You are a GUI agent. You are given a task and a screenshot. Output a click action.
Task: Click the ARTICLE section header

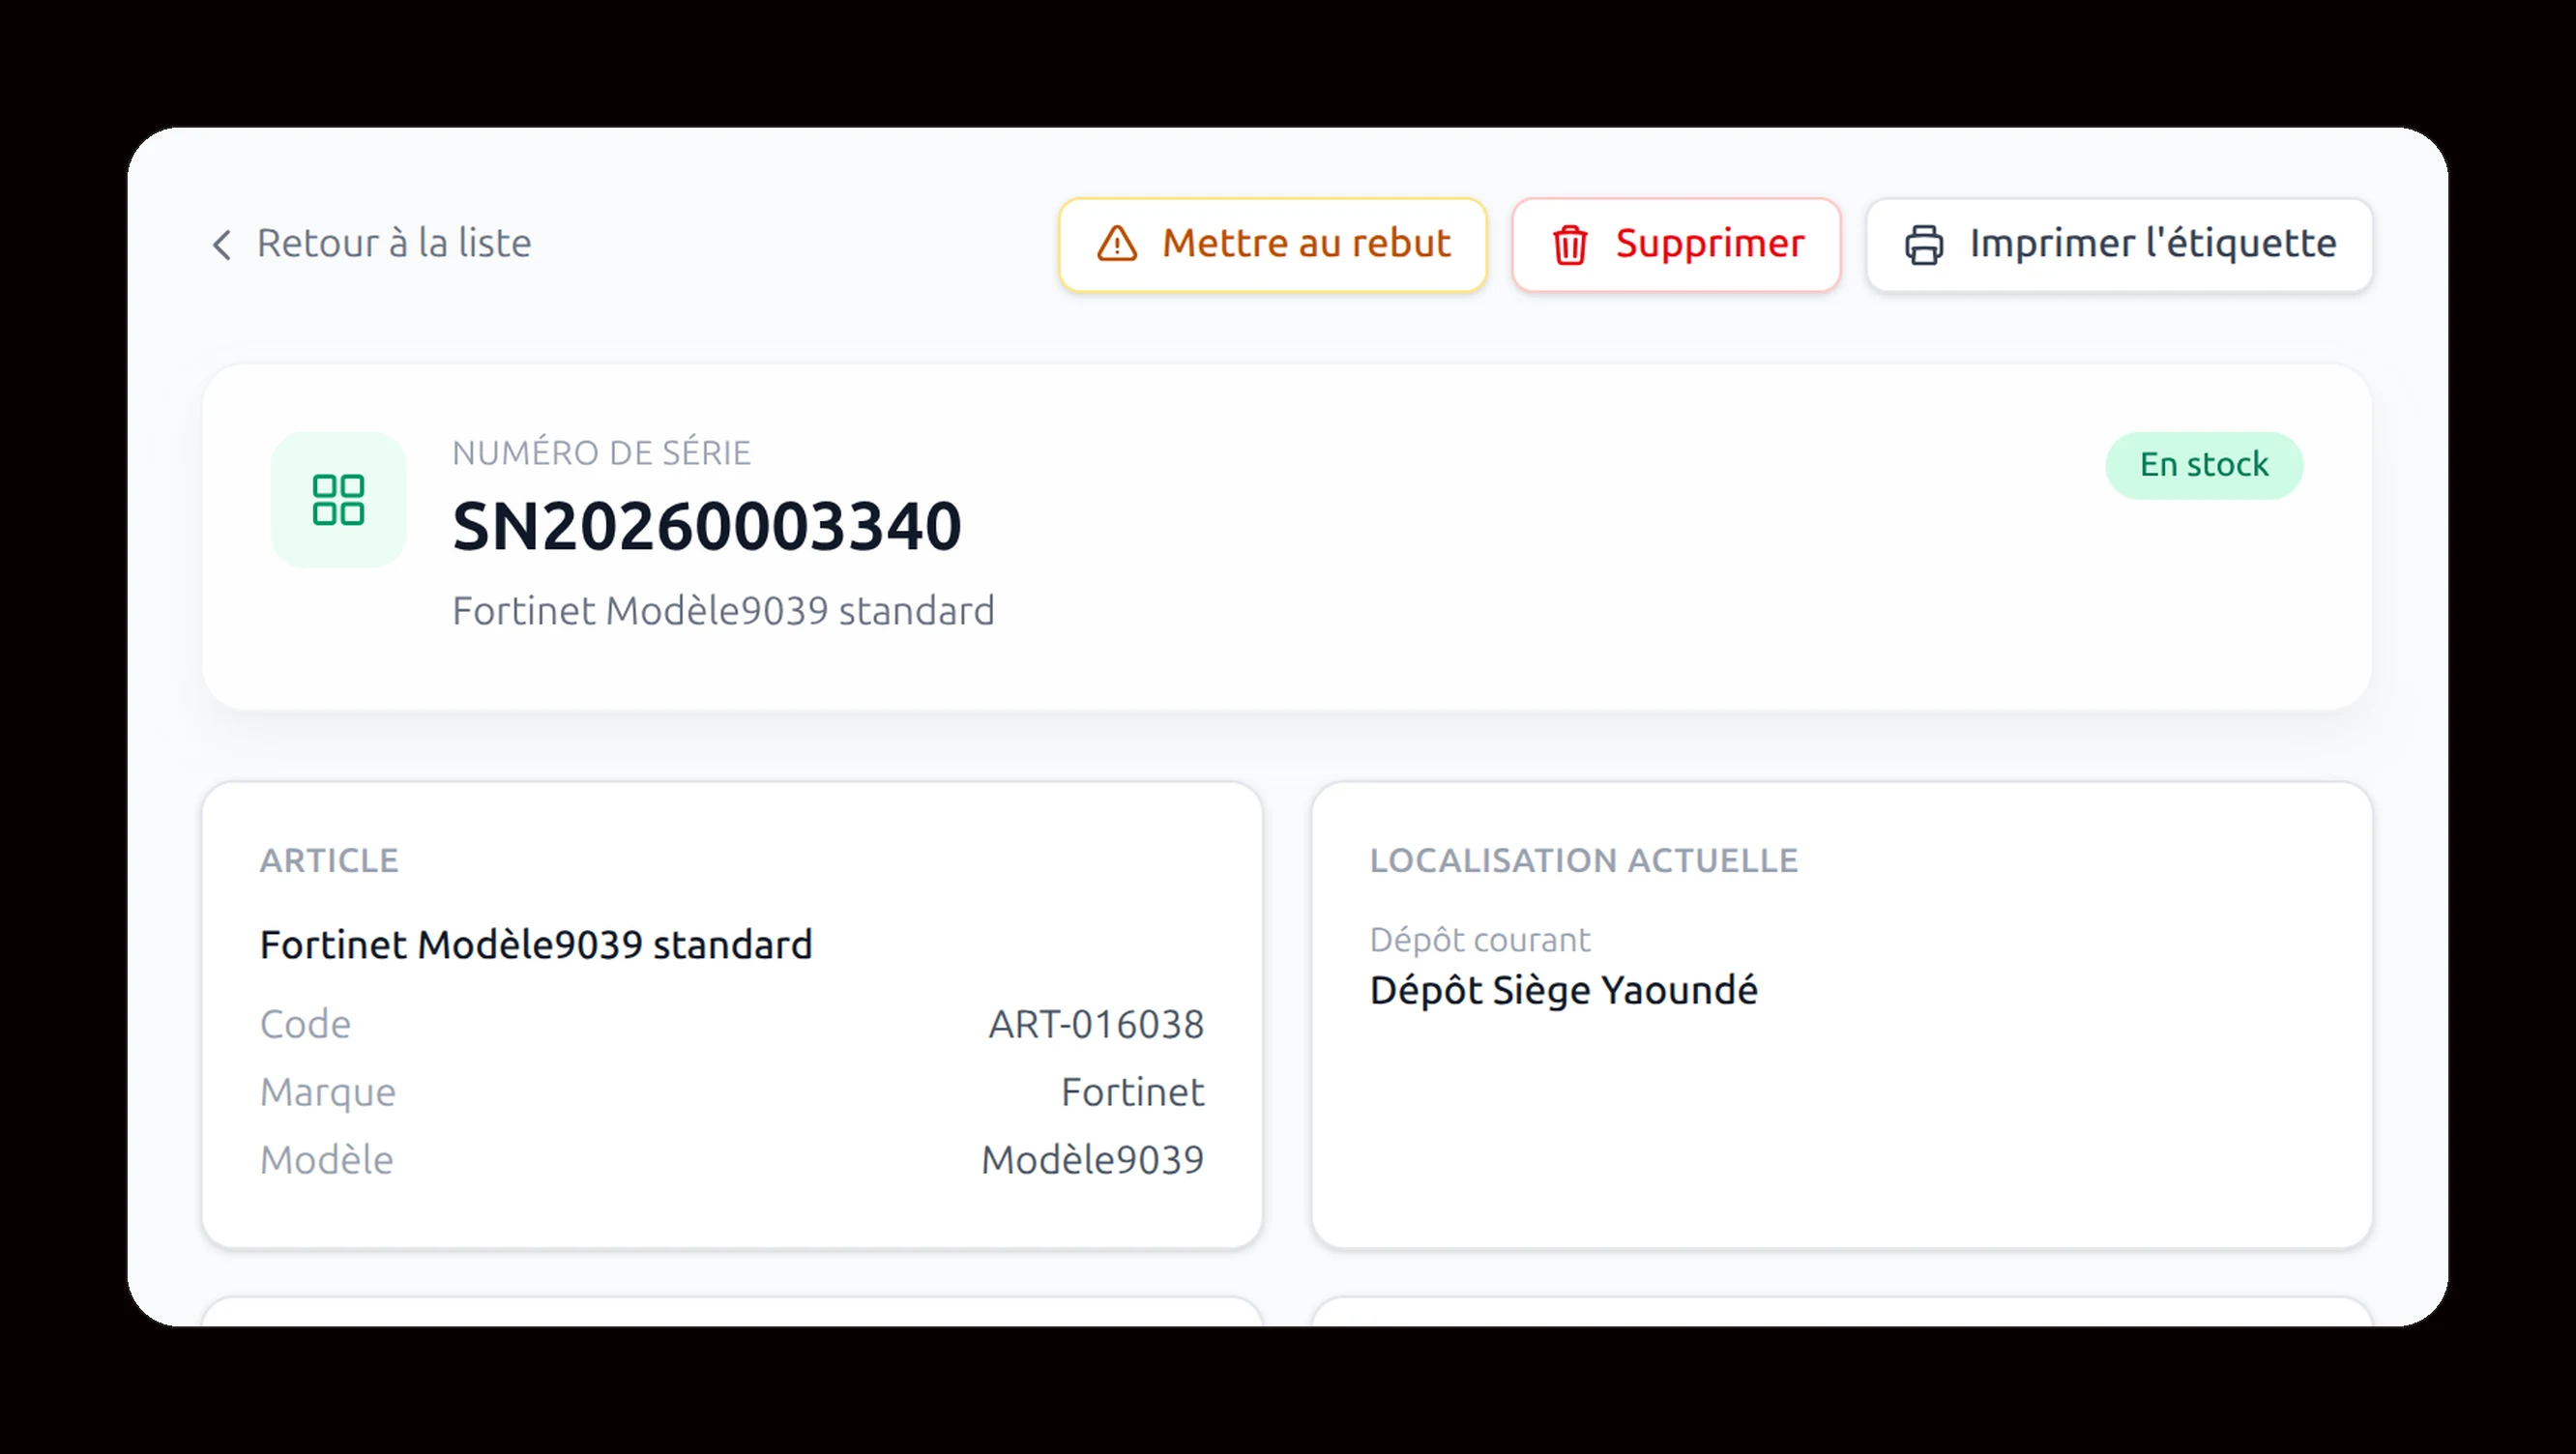329,861
